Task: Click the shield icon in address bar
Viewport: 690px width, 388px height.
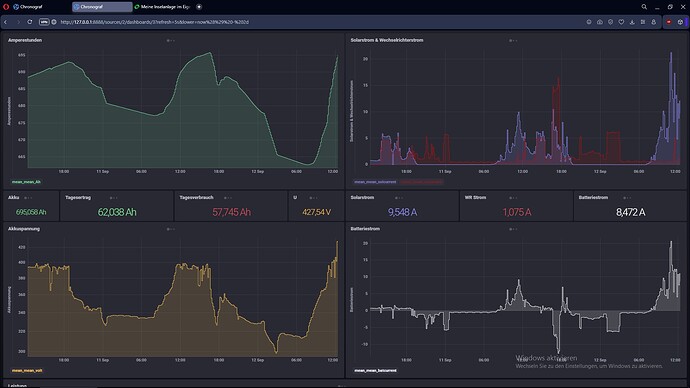Action: pos(610,22)
